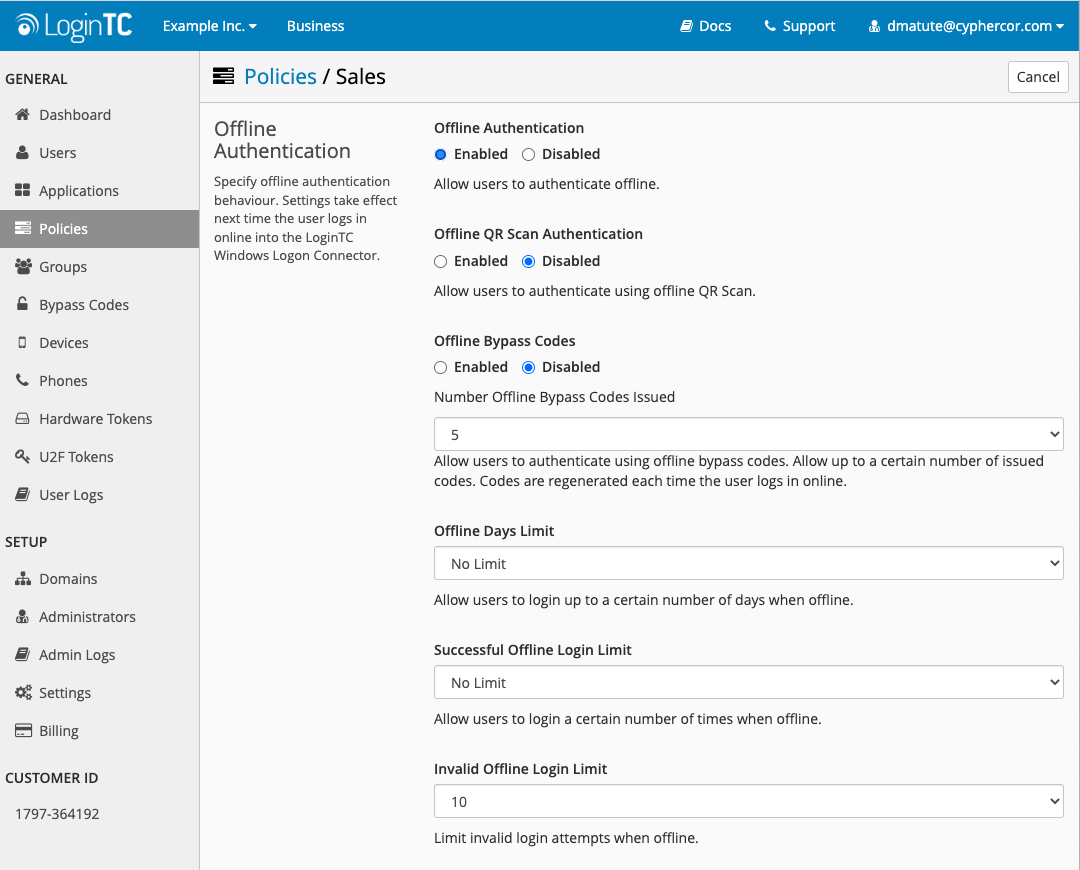Open Number Offline Bypass Codes Issued selector

click(748, 435)
